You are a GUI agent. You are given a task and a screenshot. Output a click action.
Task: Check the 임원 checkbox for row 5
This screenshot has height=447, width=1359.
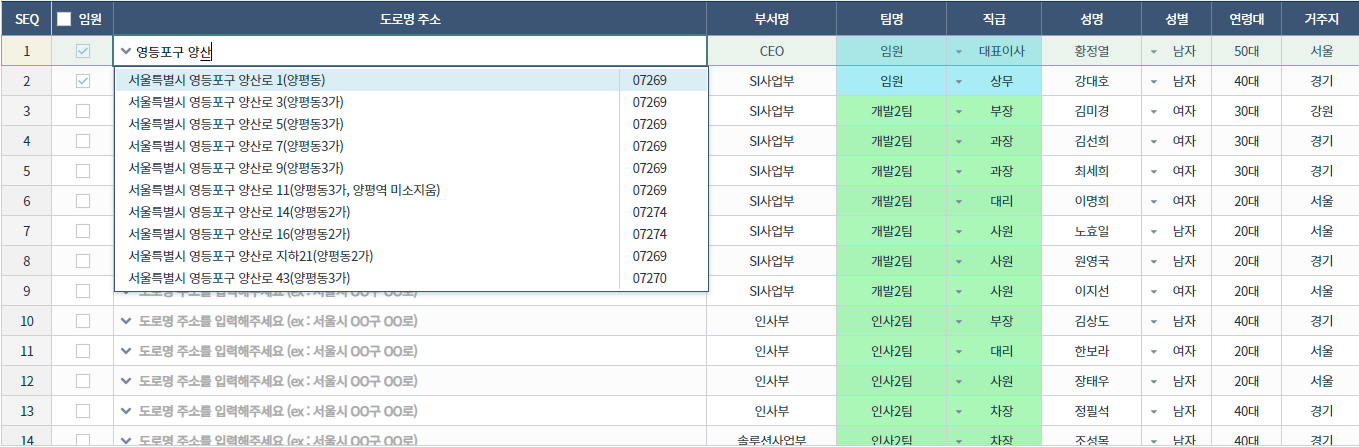pos(83,171)
